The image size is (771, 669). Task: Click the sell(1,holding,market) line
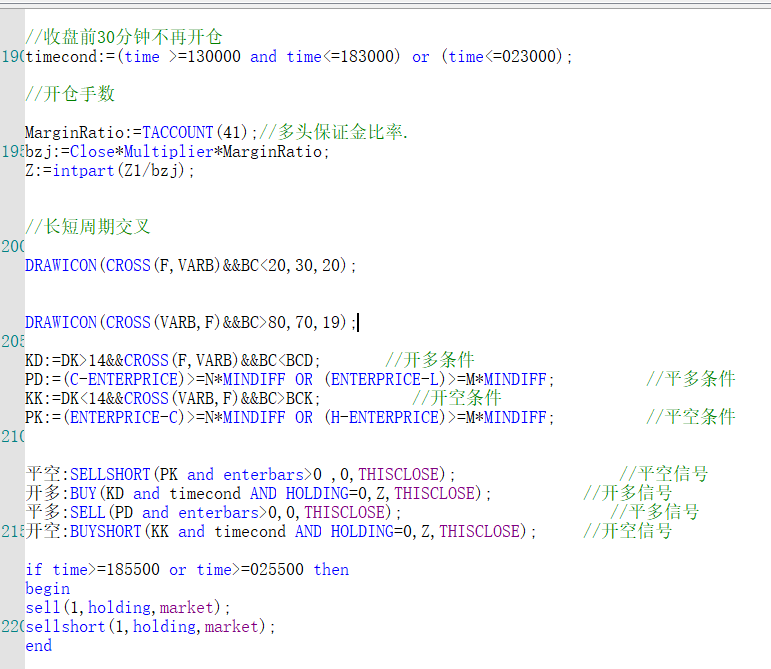(x=128, y=608)
